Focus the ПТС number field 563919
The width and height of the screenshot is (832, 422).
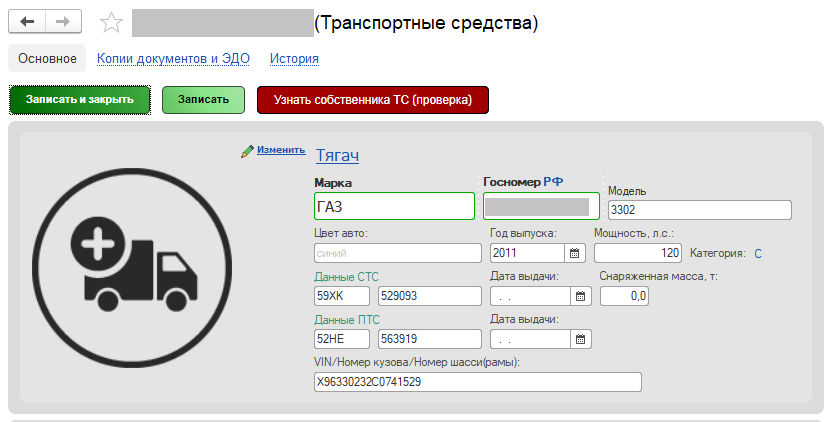[x=430, y=339]
